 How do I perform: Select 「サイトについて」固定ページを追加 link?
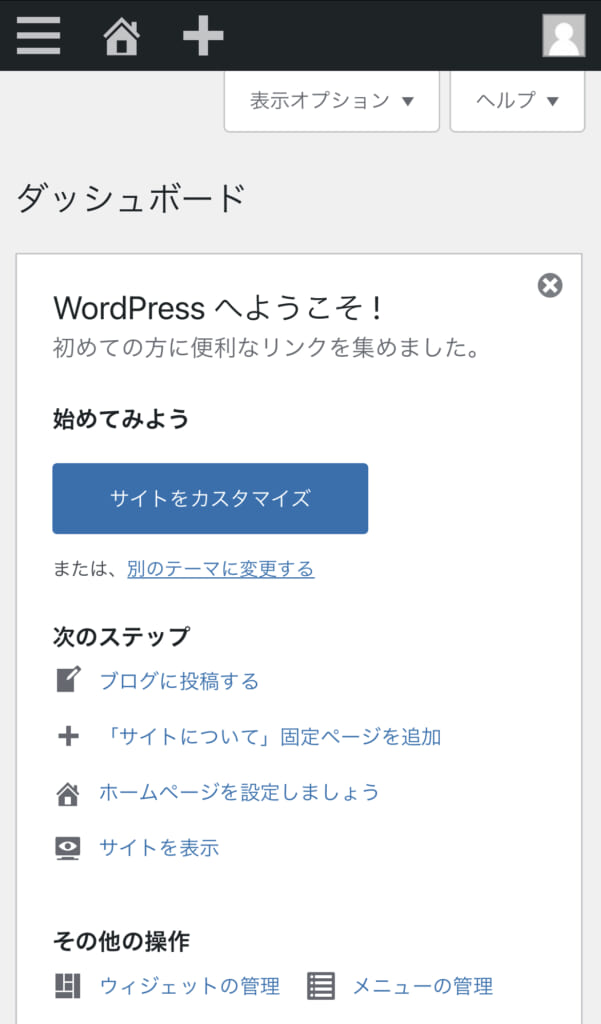click(x=272, y=737)
